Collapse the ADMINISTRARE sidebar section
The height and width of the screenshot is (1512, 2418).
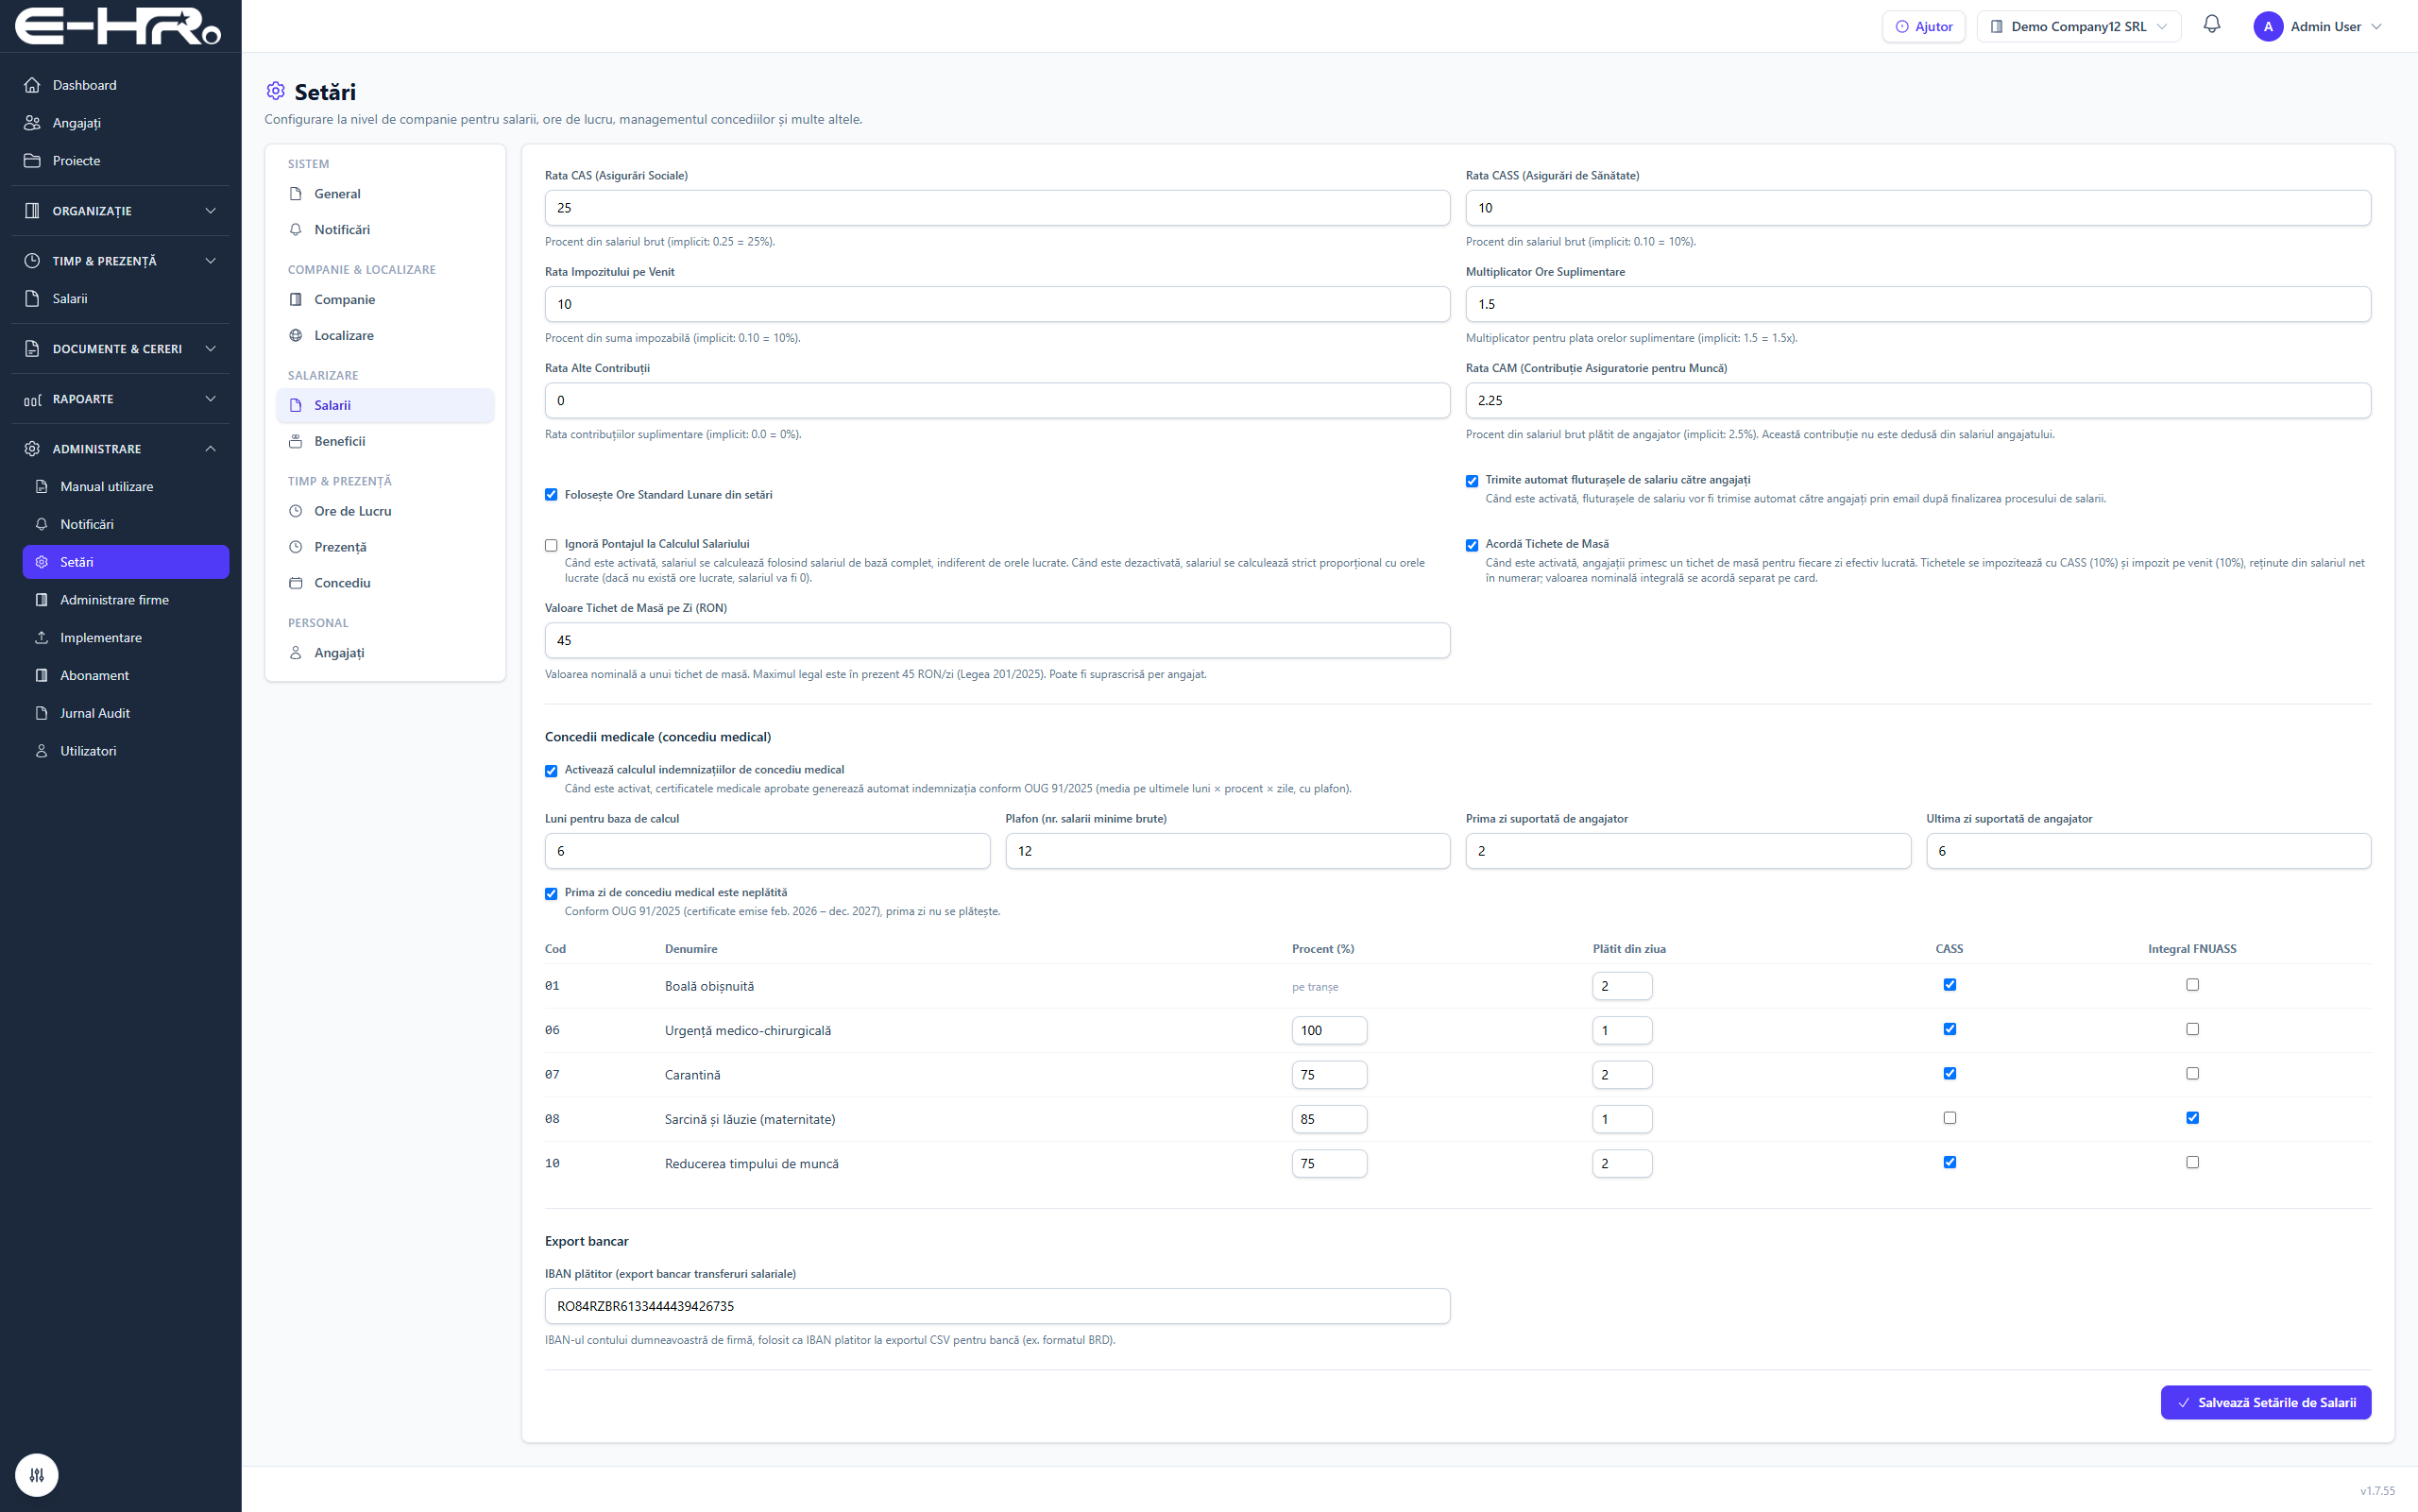(x=120, y=449)
